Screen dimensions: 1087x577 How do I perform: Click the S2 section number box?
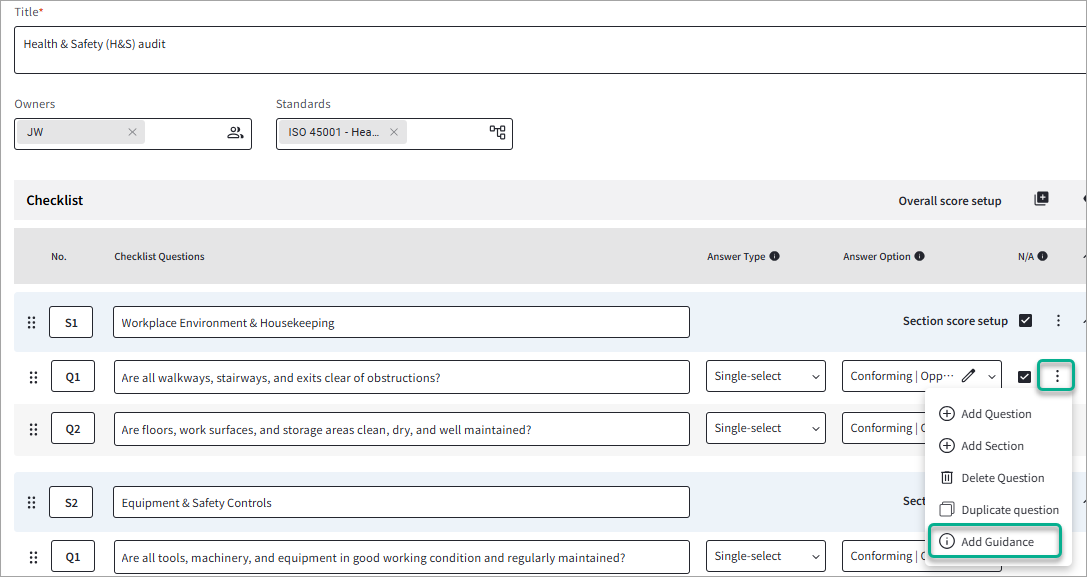[x=71, y=503]
